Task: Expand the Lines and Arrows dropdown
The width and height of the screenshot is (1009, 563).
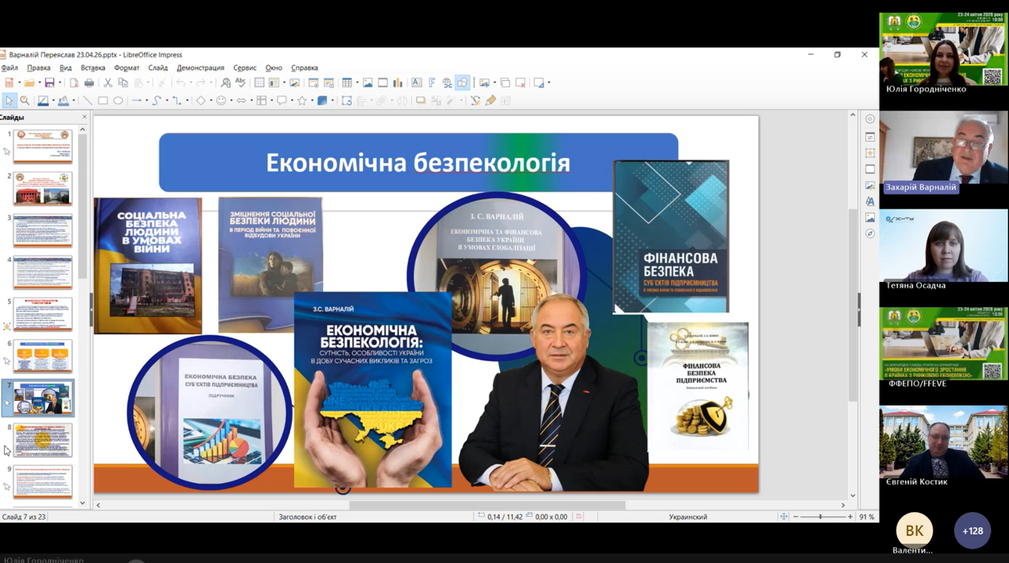Action: click(x=148, y=101)
